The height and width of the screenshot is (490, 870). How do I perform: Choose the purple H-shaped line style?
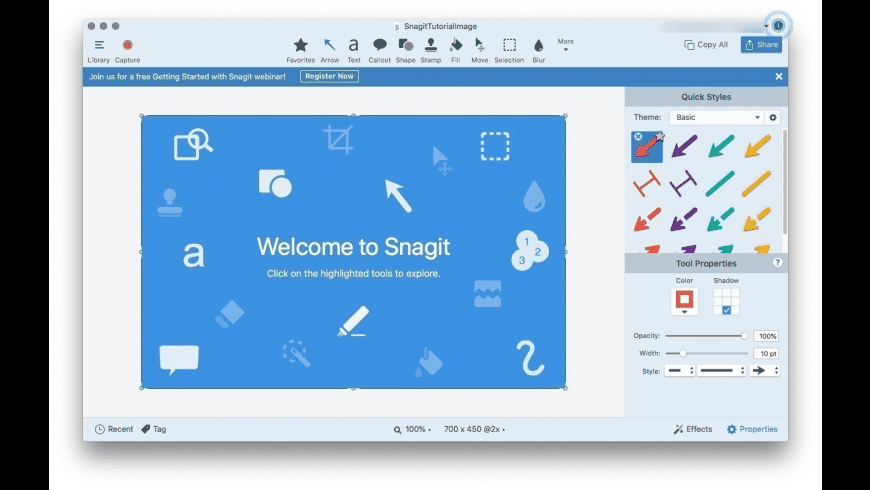click(684, 183)
